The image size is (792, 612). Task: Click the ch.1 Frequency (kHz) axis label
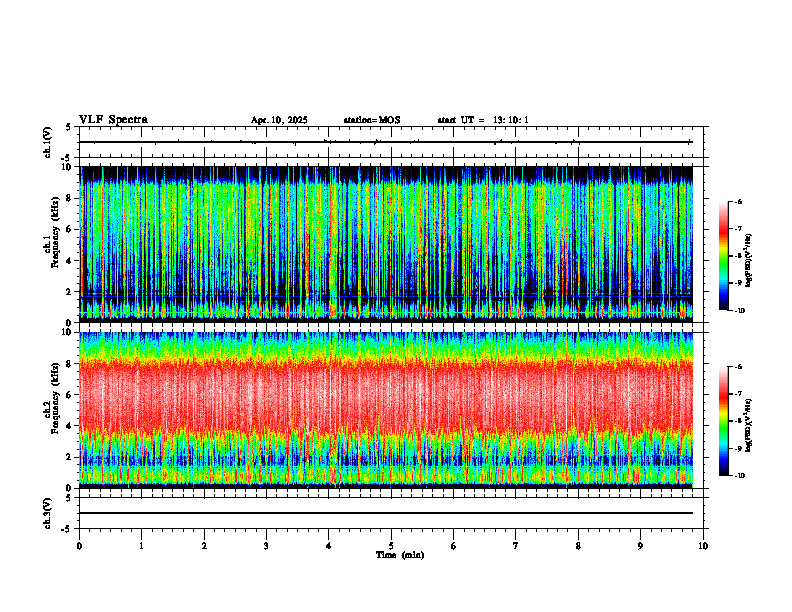click(x=52, y=232)
